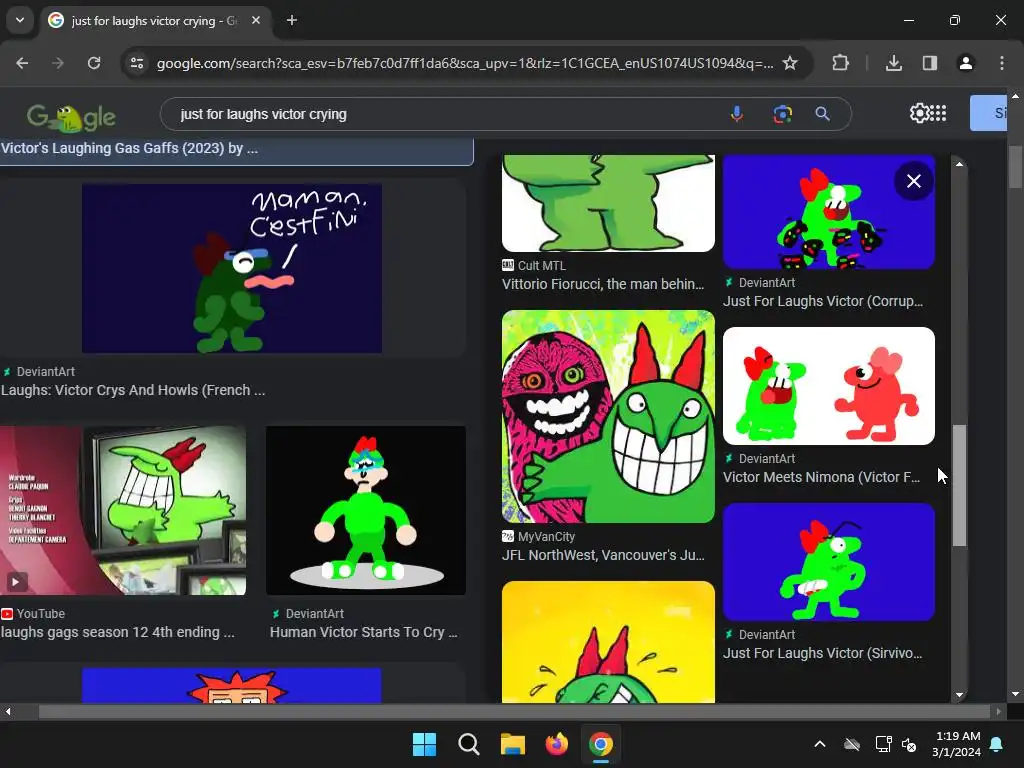
Task: Open 'Victor Meets Nimona' link
Action: pos(821,477)
